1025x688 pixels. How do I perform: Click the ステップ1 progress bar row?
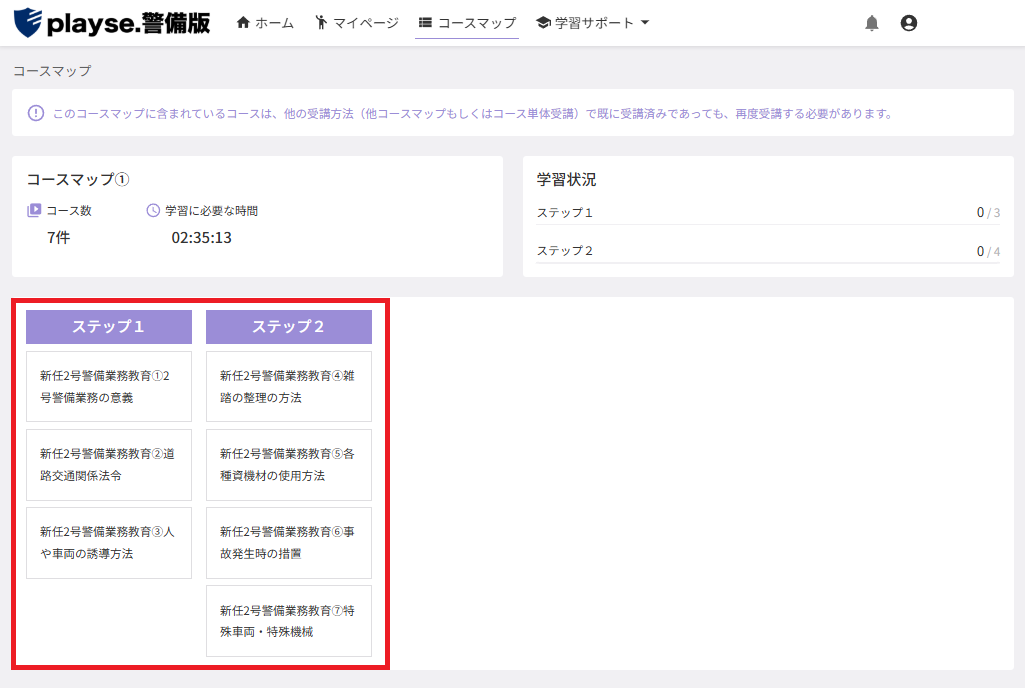point(768,215)
